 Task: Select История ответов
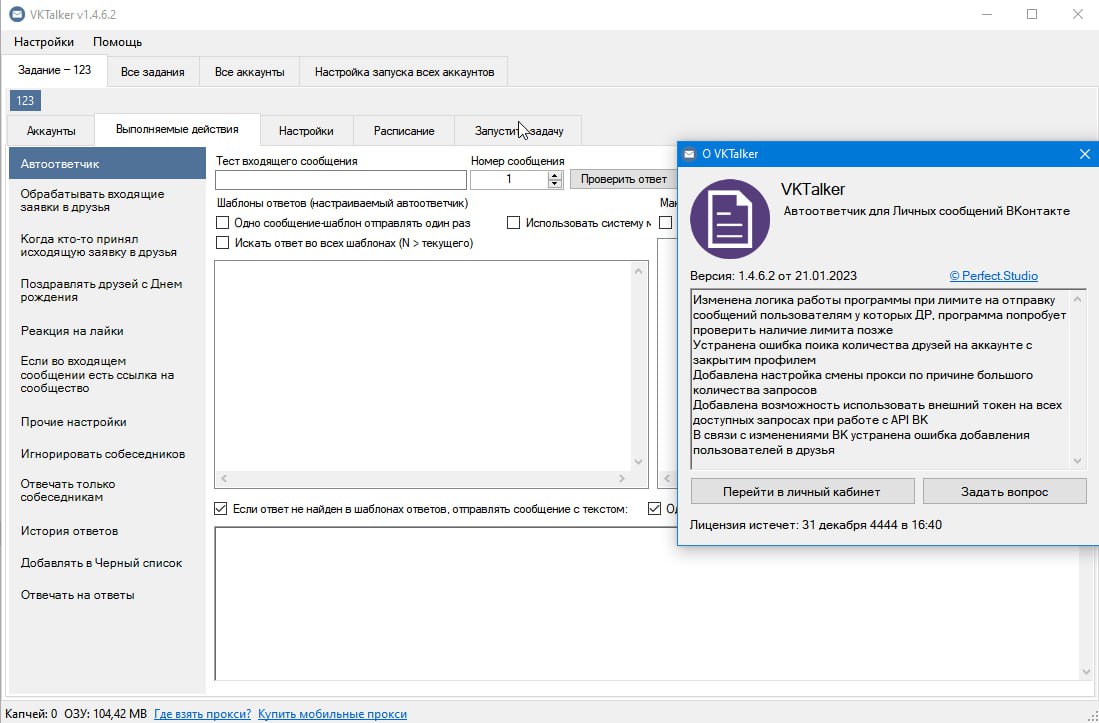click(107, 531)
